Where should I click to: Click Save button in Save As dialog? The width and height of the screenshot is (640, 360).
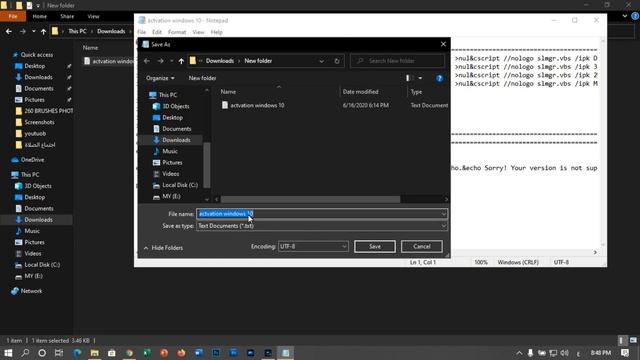click(x=375, y=247)
